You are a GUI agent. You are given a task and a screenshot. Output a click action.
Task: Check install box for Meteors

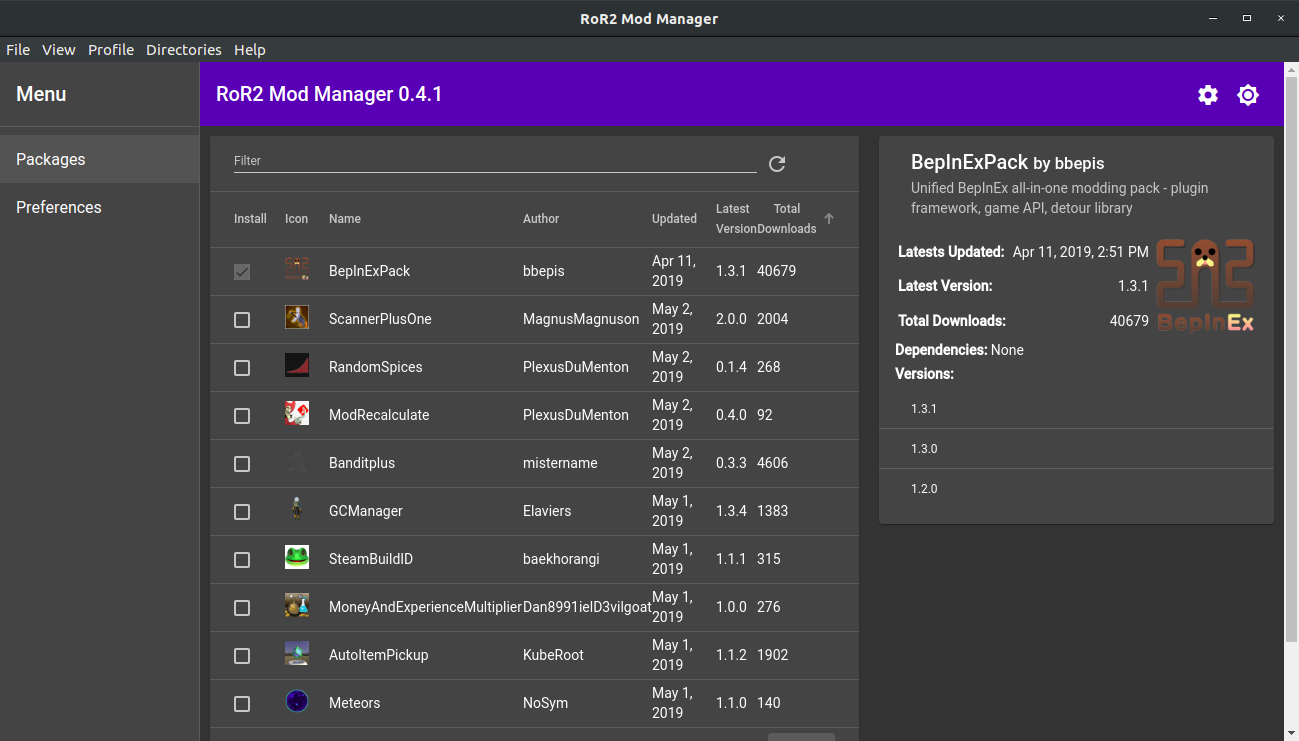pos(242,704)
